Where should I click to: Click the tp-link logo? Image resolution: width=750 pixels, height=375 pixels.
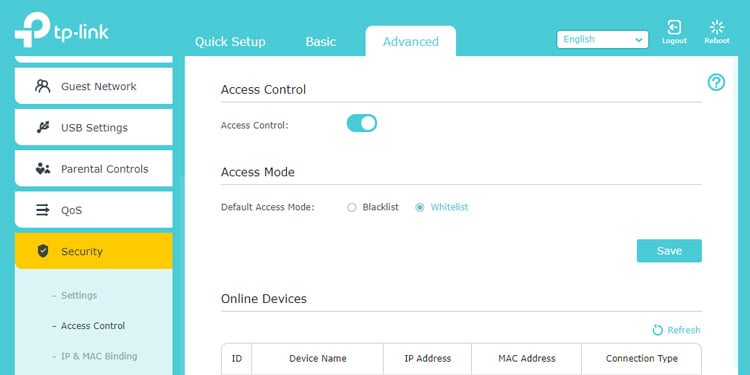tap(62, 30)
